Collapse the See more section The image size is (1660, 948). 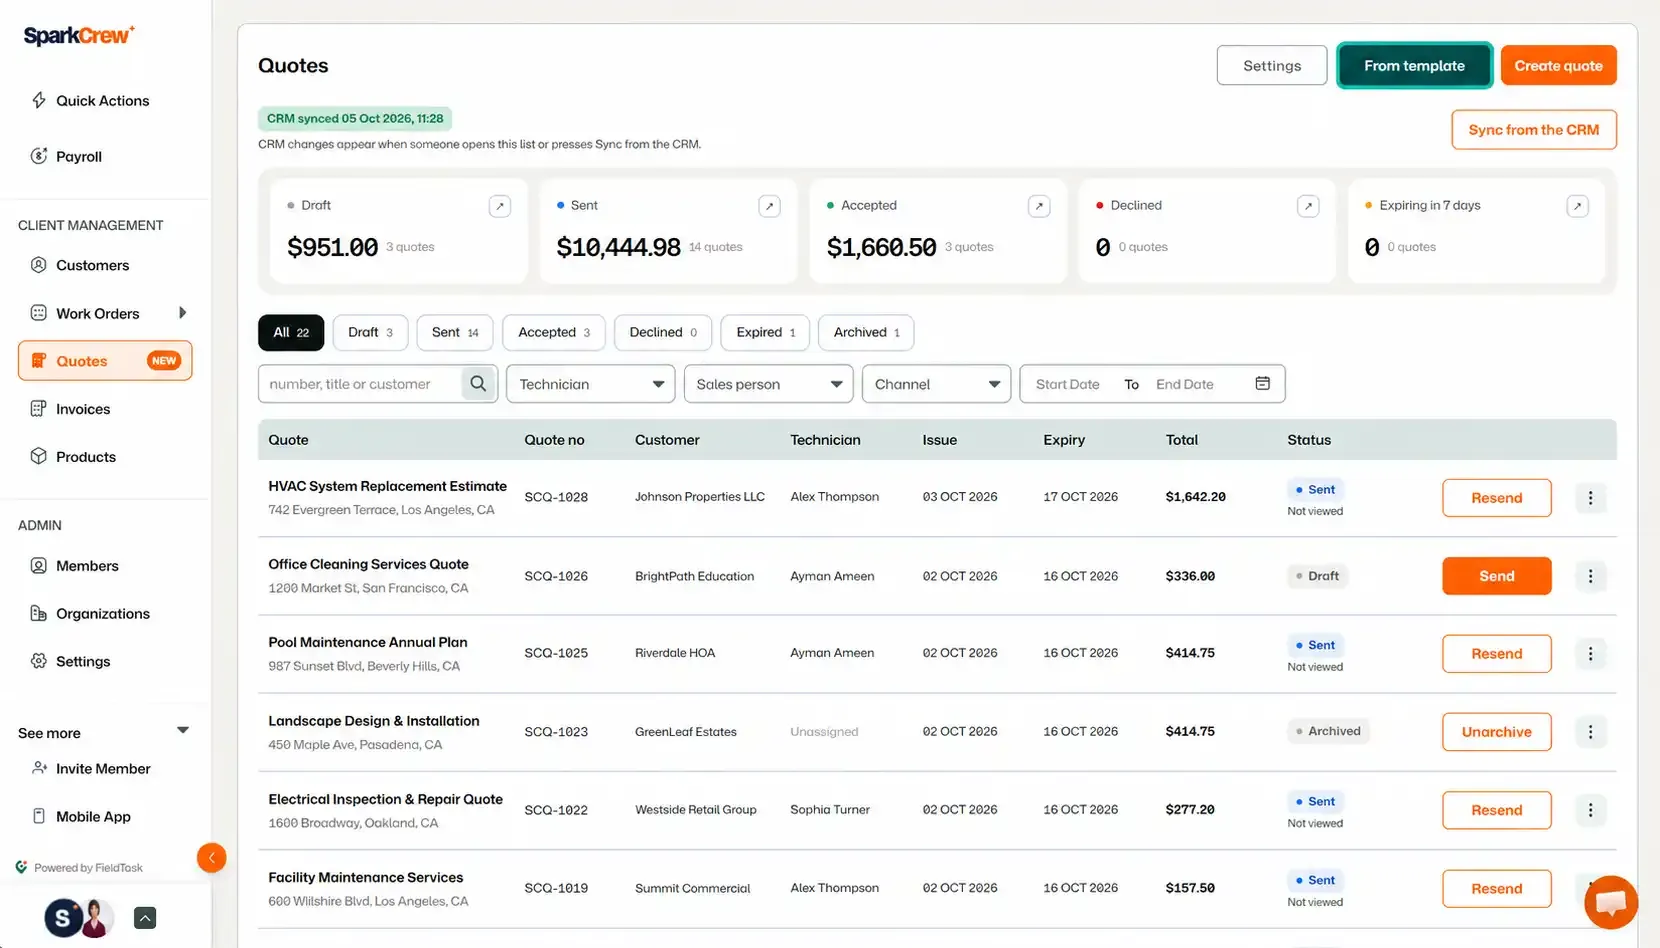pos(183,731)
